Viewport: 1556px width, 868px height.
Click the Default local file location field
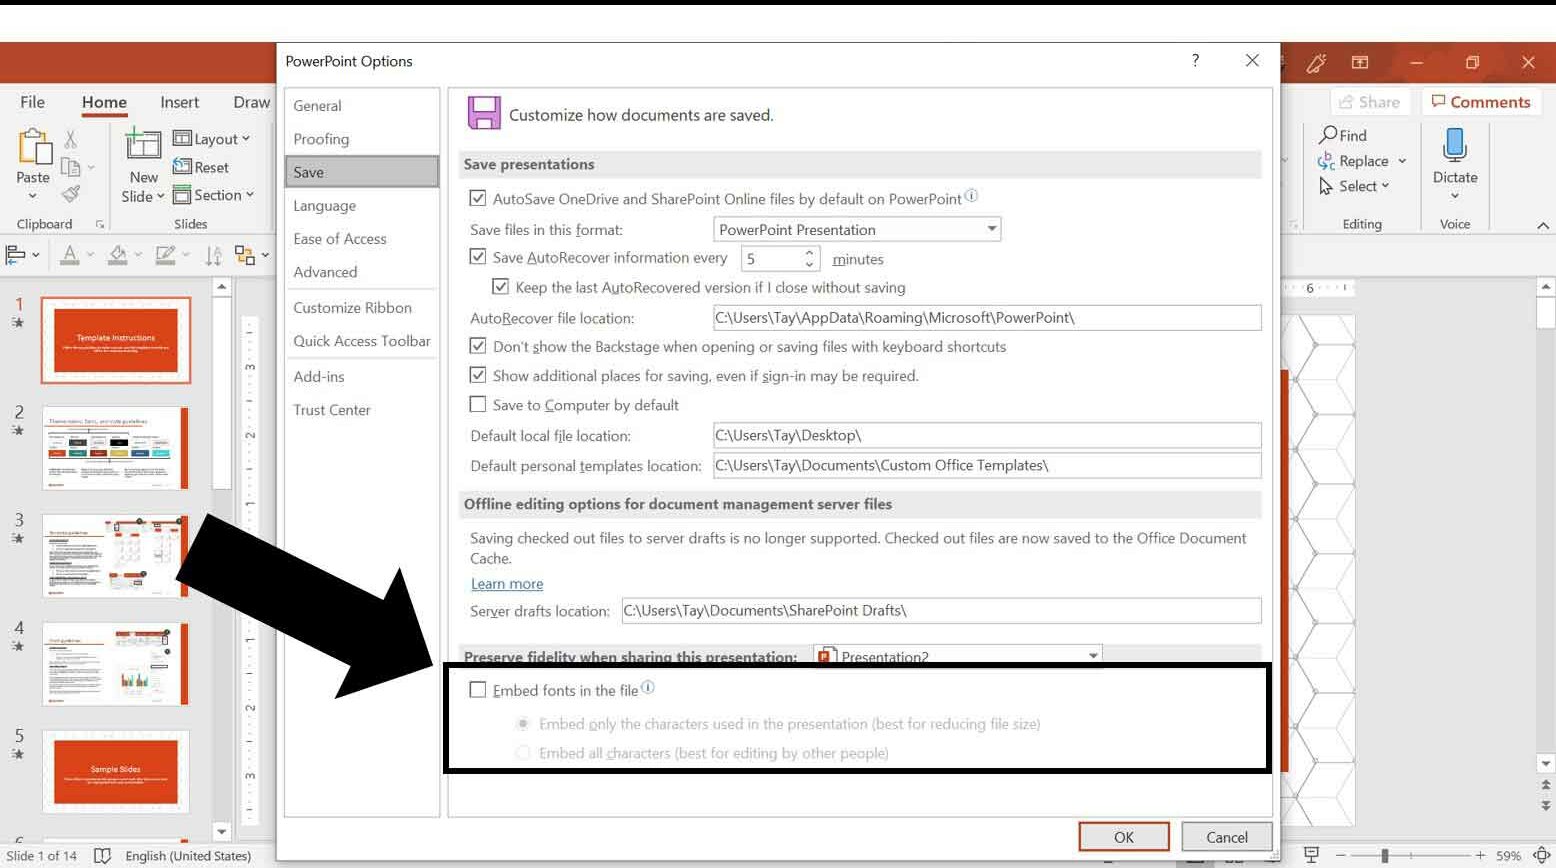tap(986, 435)
